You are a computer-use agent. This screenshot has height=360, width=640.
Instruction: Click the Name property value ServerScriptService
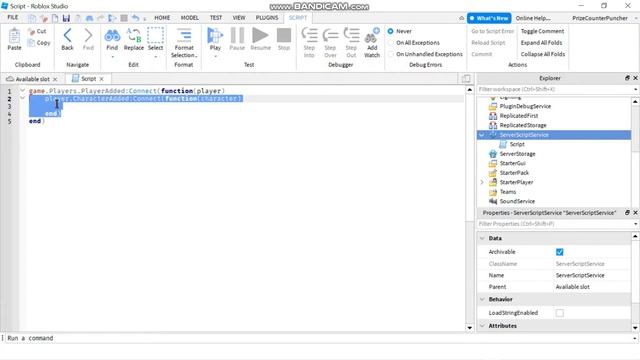580,276
